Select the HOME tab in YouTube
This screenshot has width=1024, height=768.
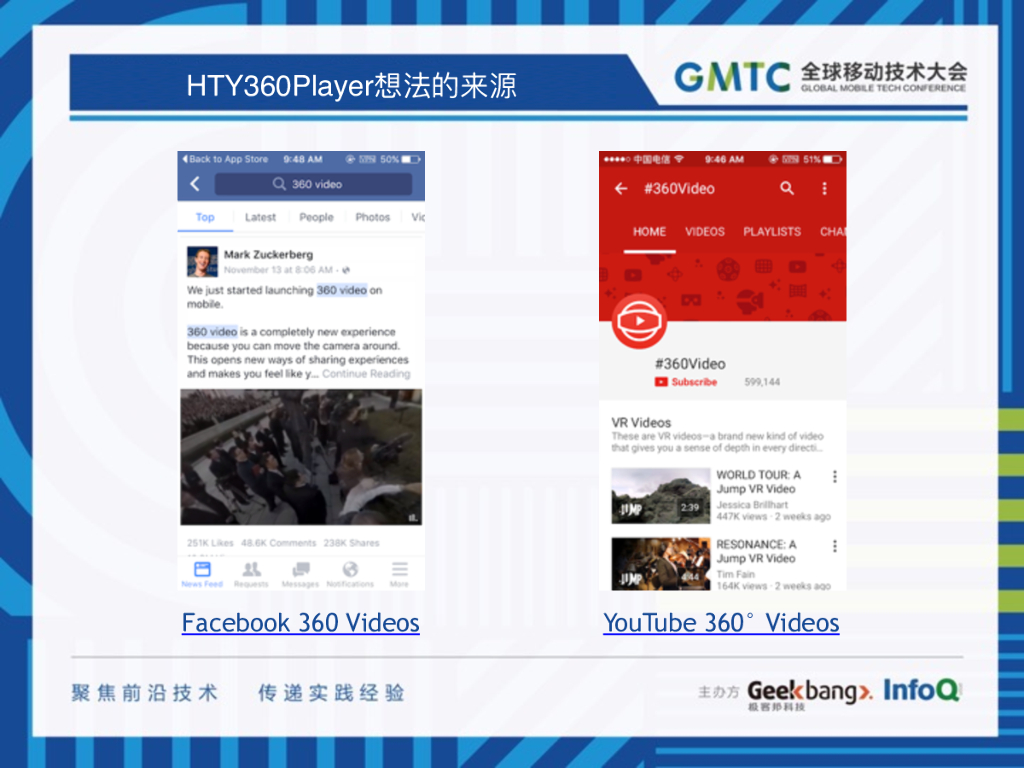649,232
